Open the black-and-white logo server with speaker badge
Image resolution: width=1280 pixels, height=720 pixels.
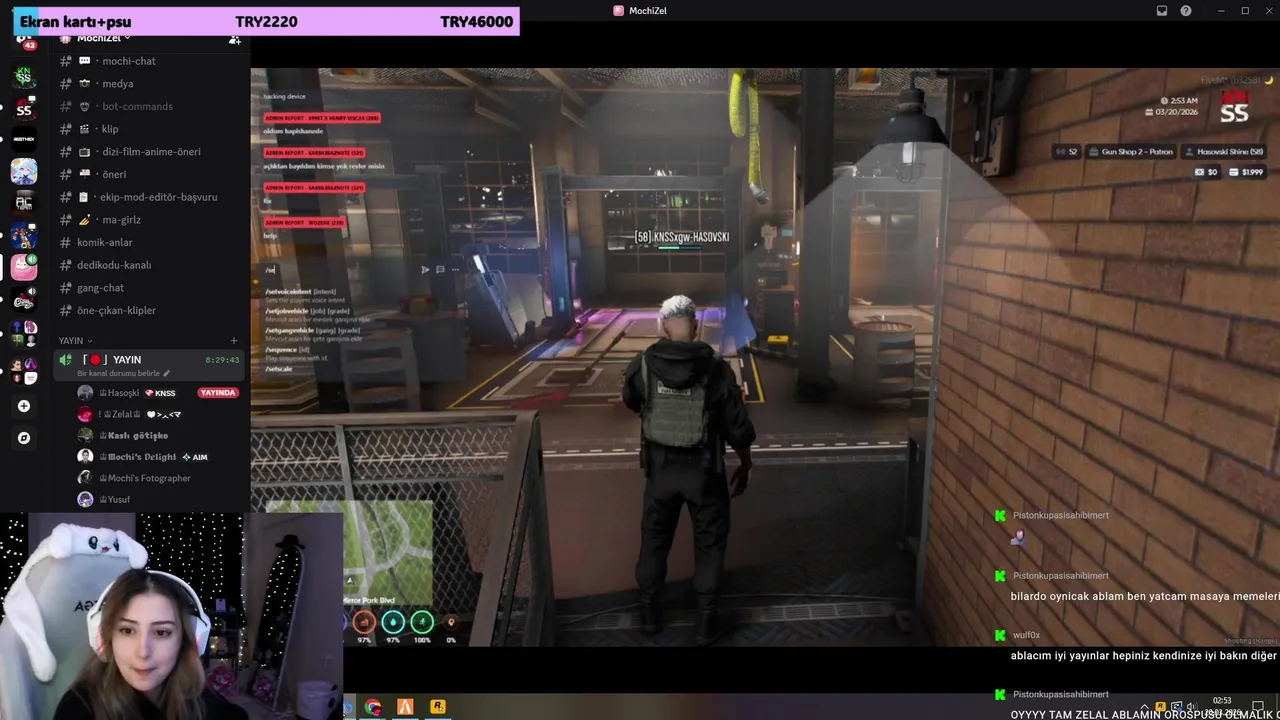[24, 299]
